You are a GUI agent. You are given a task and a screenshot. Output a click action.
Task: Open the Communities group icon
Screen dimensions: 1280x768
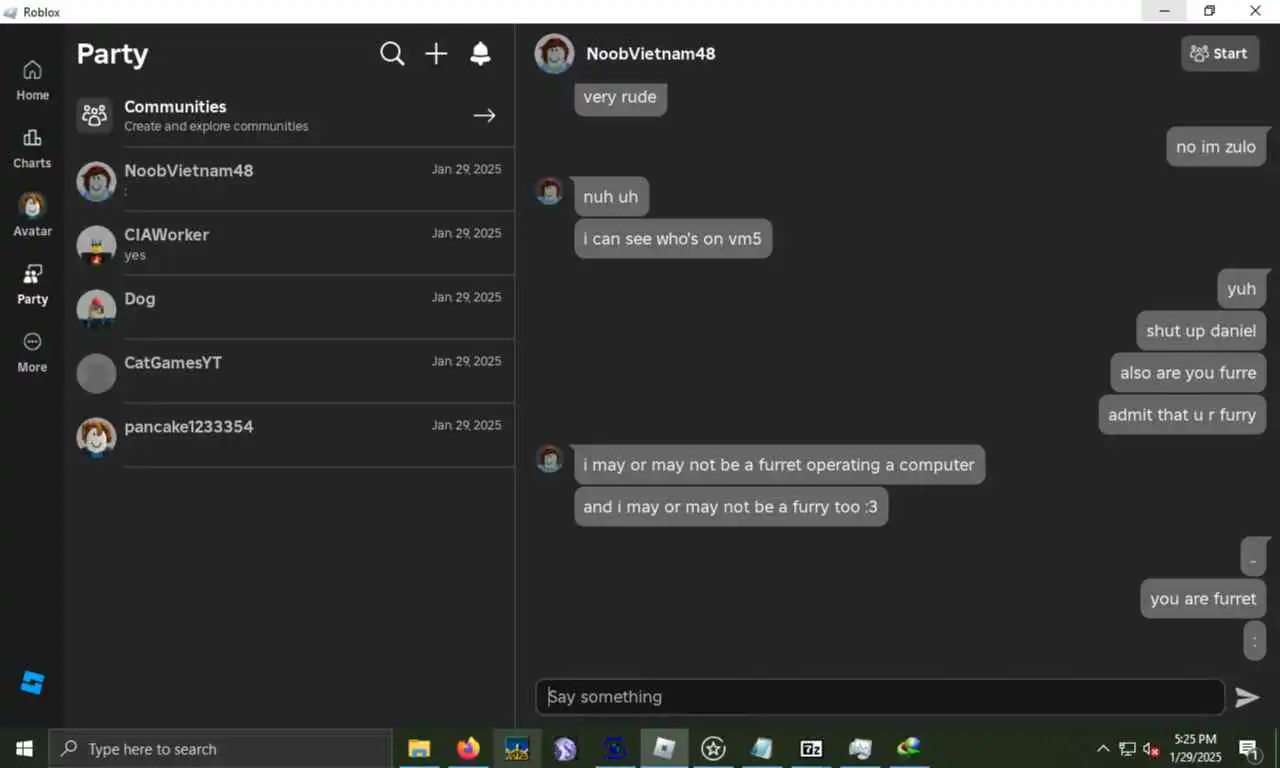click(x=95, y=116)
